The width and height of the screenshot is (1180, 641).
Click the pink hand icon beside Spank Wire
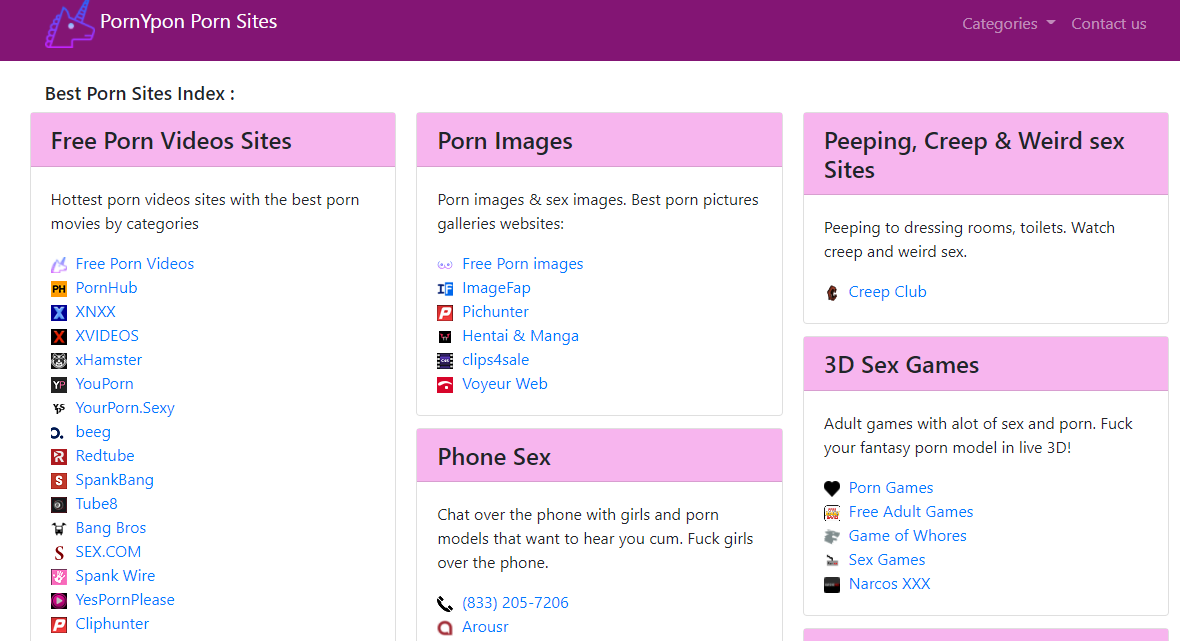(x=59, y=576)
